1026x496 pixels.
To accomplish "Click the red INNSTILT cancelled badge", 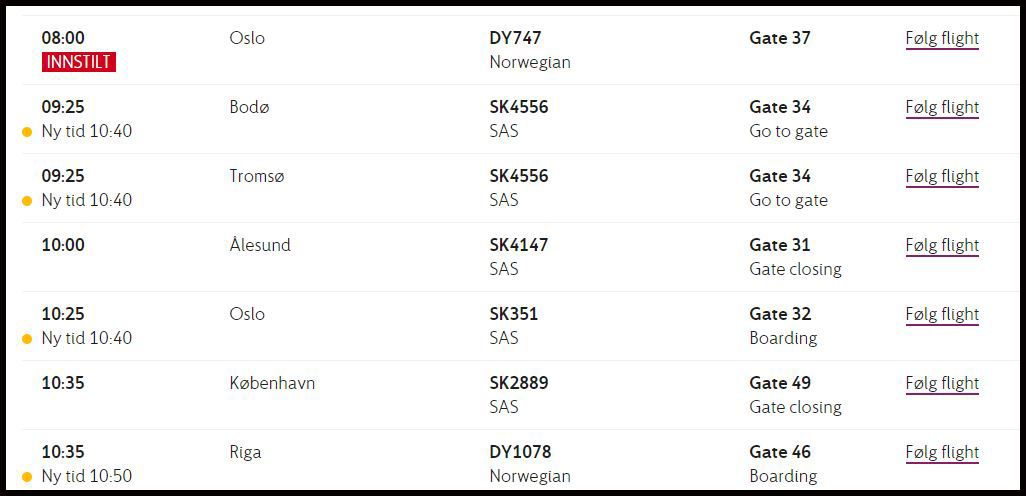I will click(x=78, y=62).
